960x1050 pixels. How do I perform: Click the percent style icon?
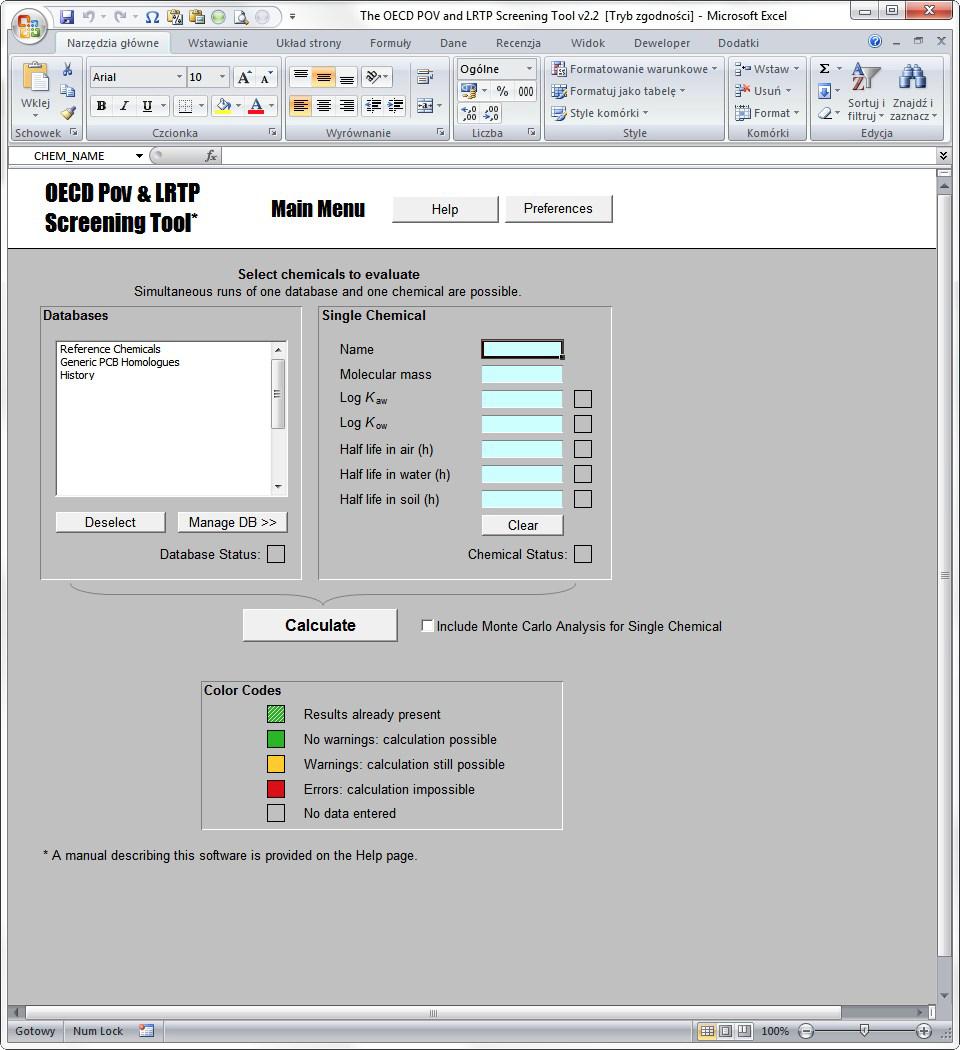tap(502, 91)
